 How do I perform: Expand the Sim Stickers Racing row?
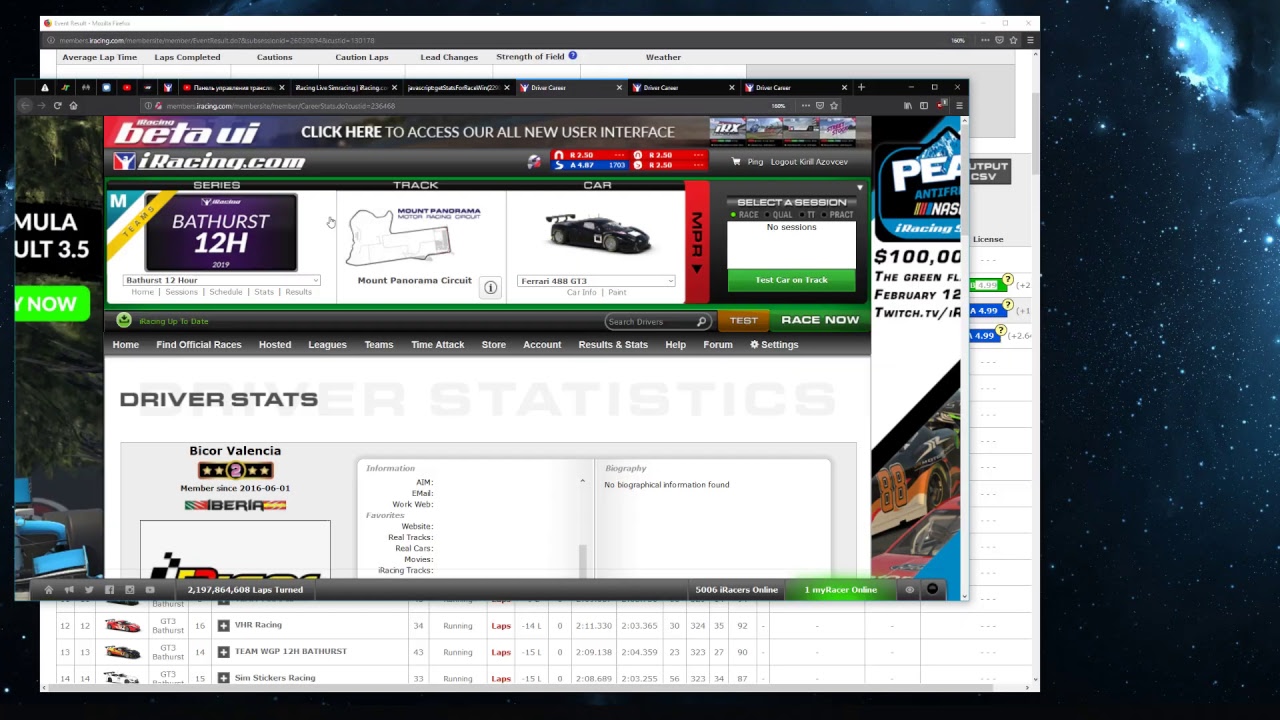click(x=223, y=678)
